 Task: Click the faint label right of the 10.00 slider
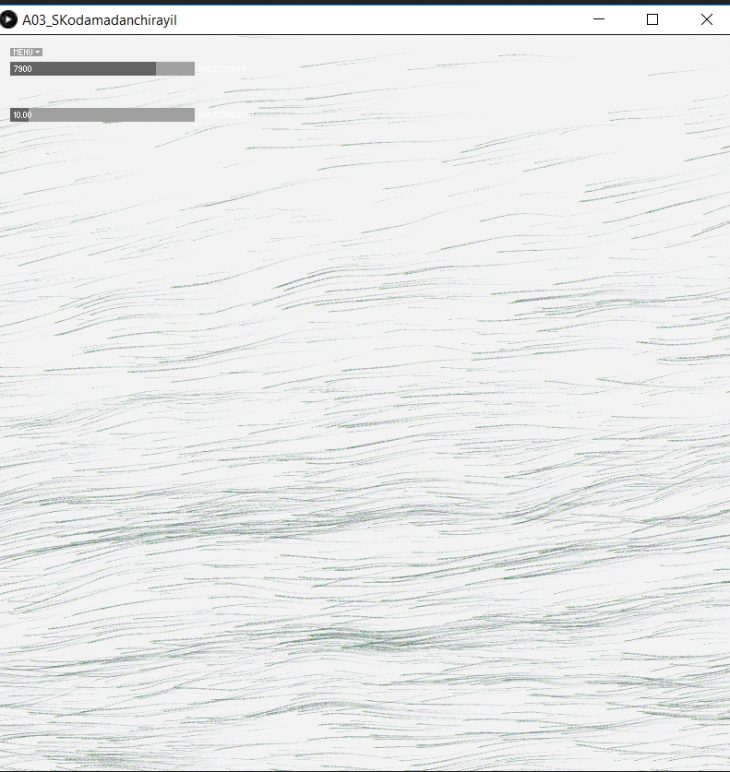(x=223, y=115)
